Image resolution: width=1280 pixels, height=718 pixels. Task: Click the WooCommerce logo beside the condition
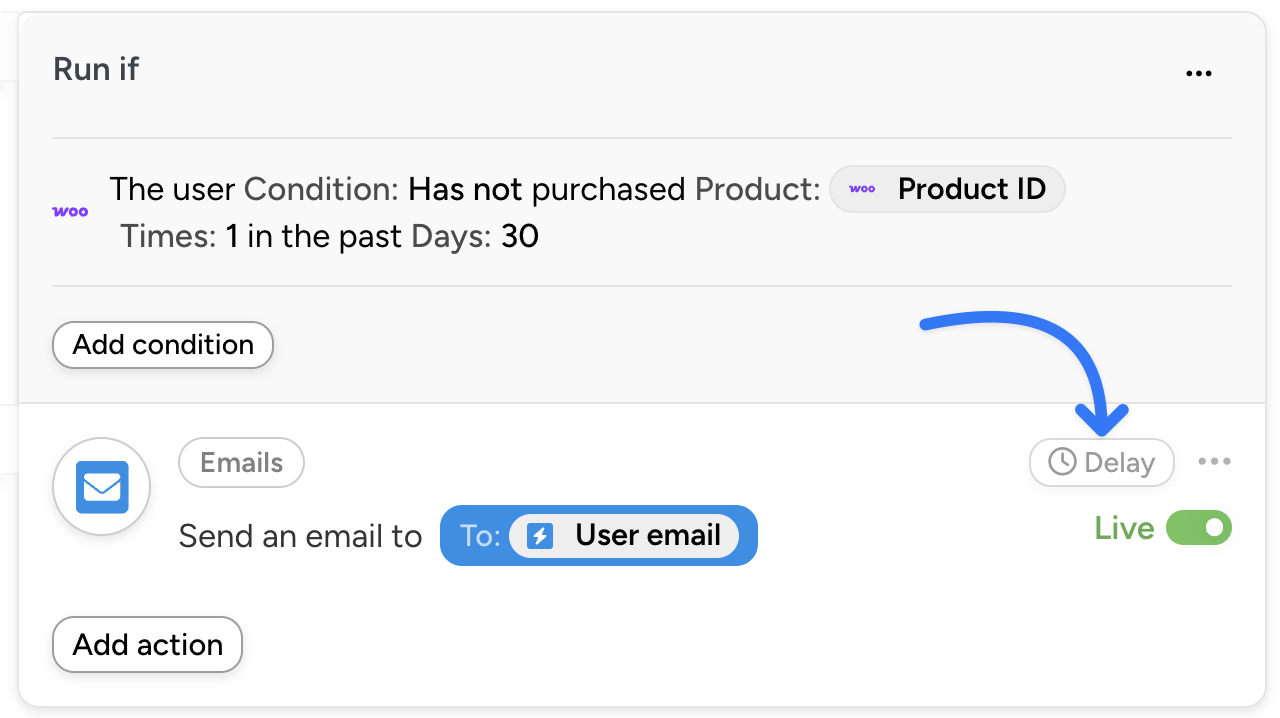pyautogui.click(x=70, y=212)
